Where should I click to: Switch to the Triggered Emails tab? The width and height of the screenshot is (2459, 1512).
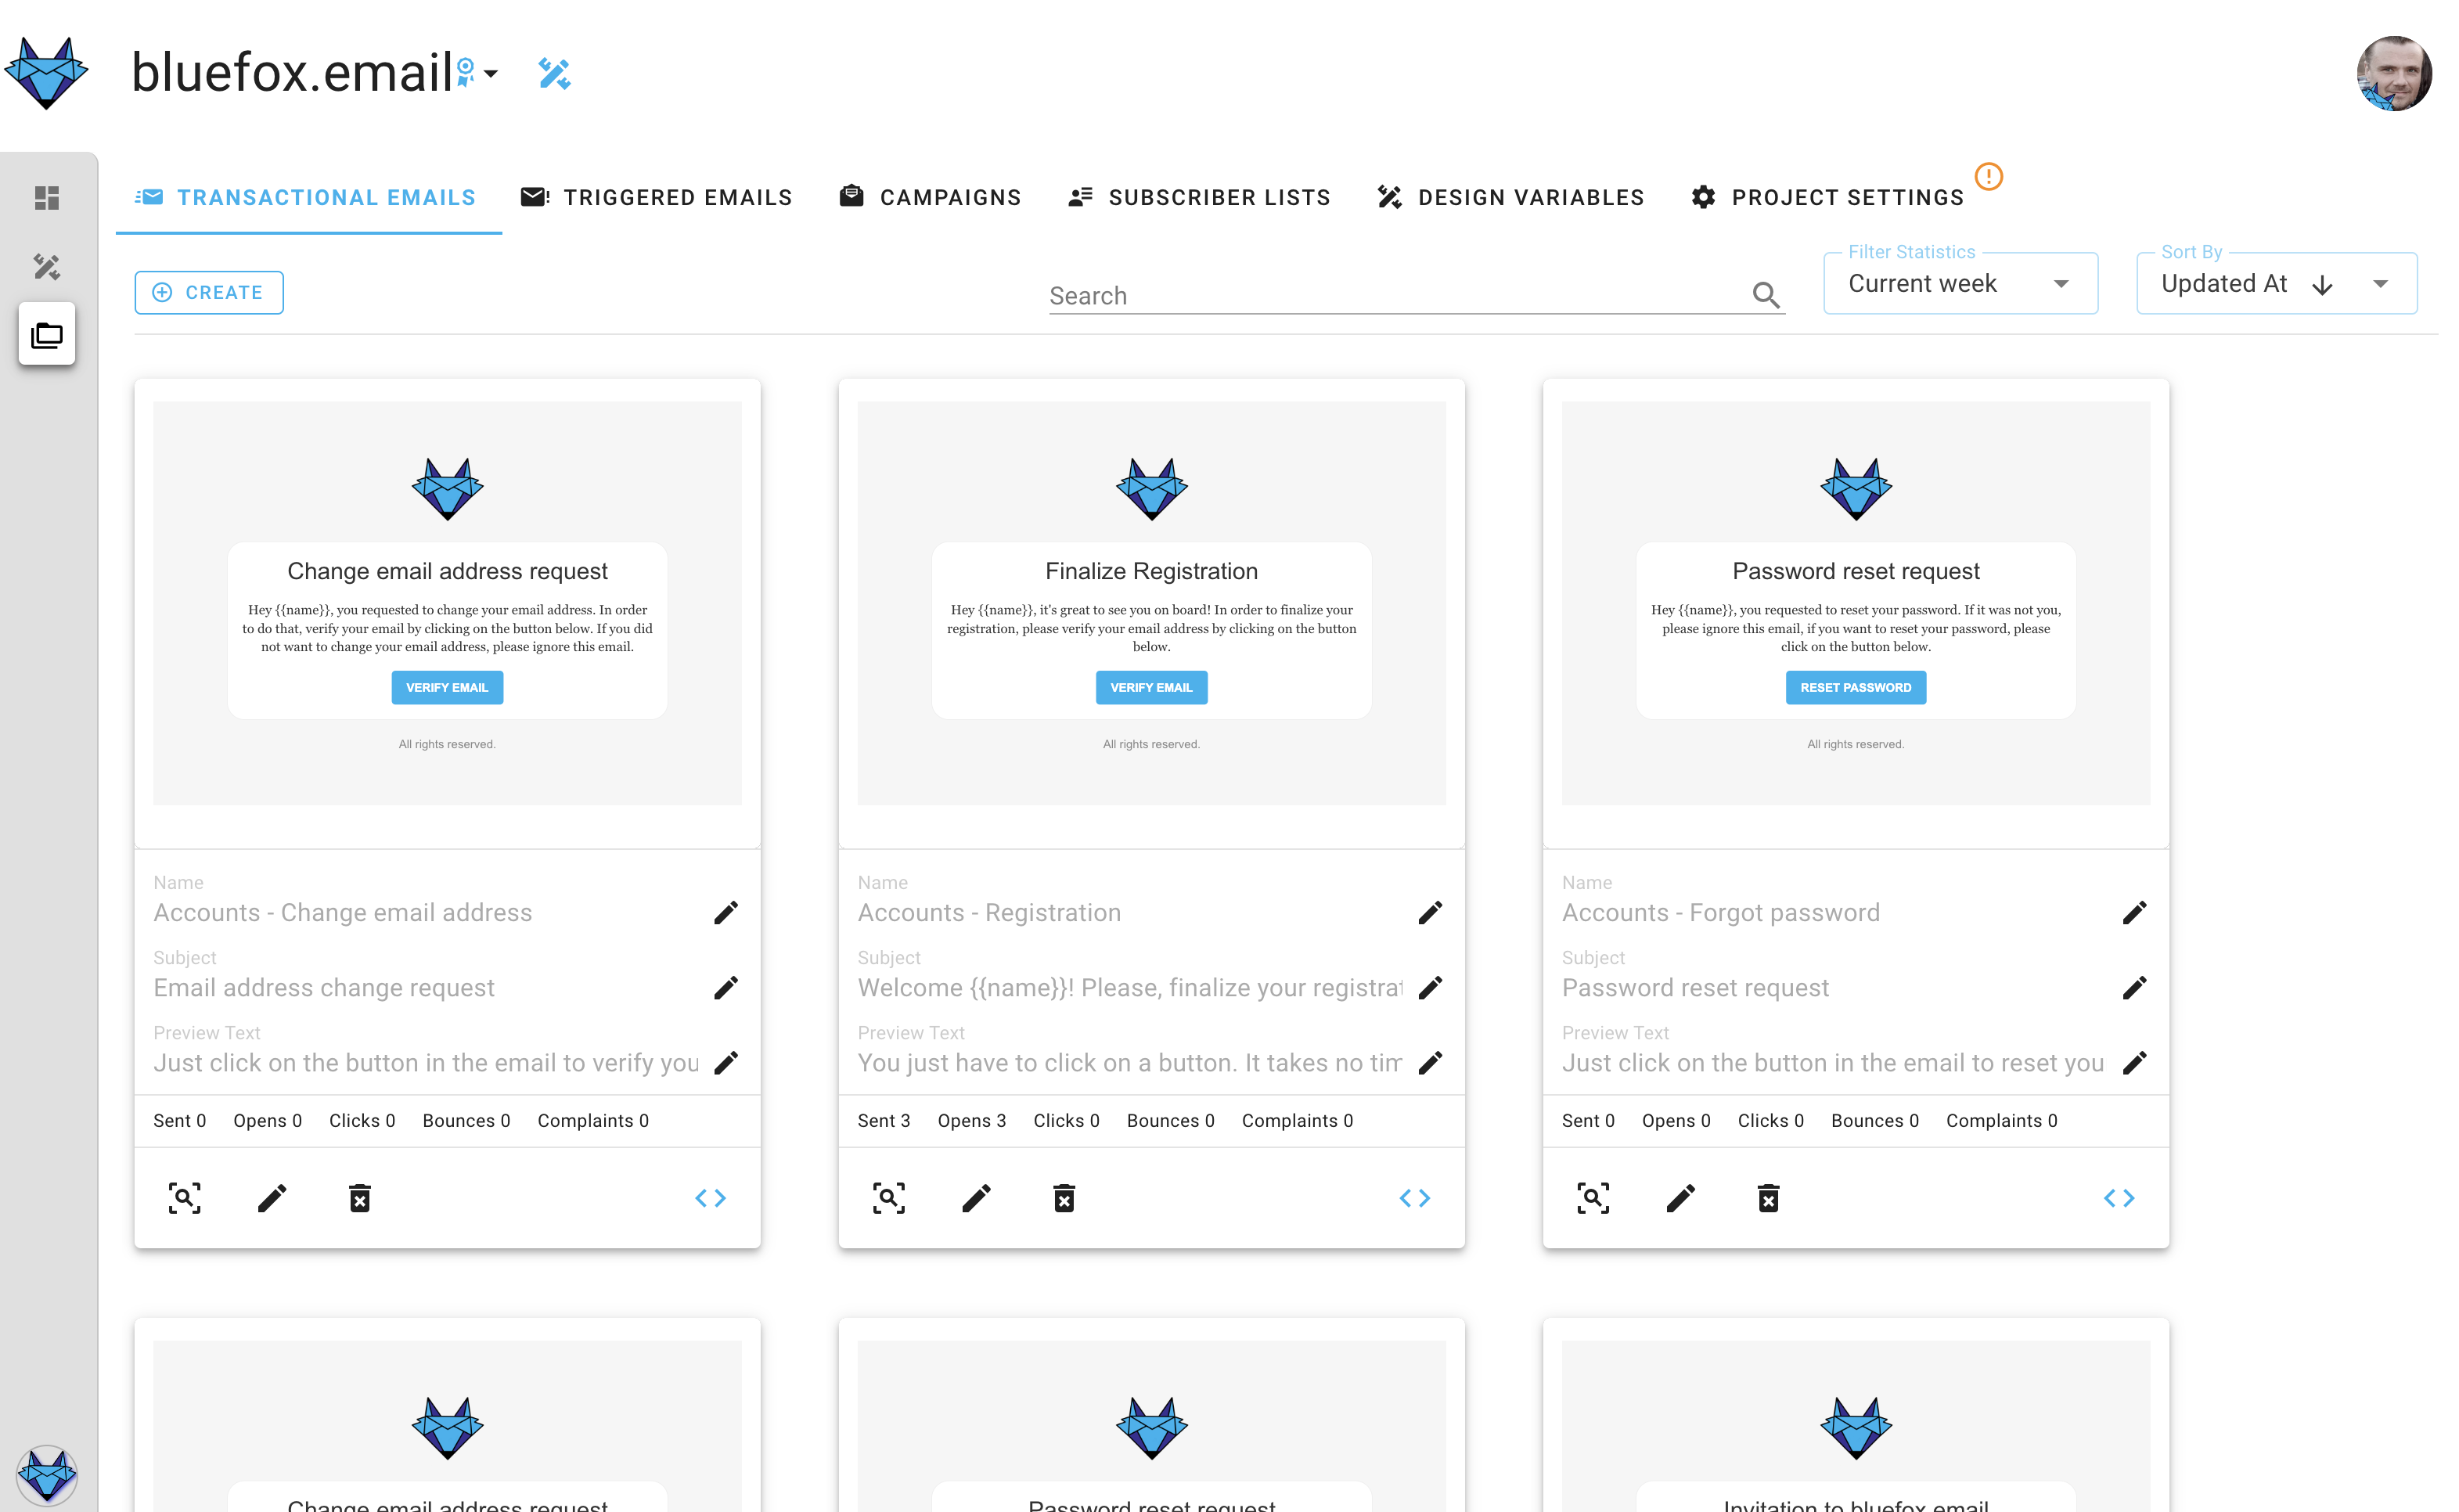657,196
